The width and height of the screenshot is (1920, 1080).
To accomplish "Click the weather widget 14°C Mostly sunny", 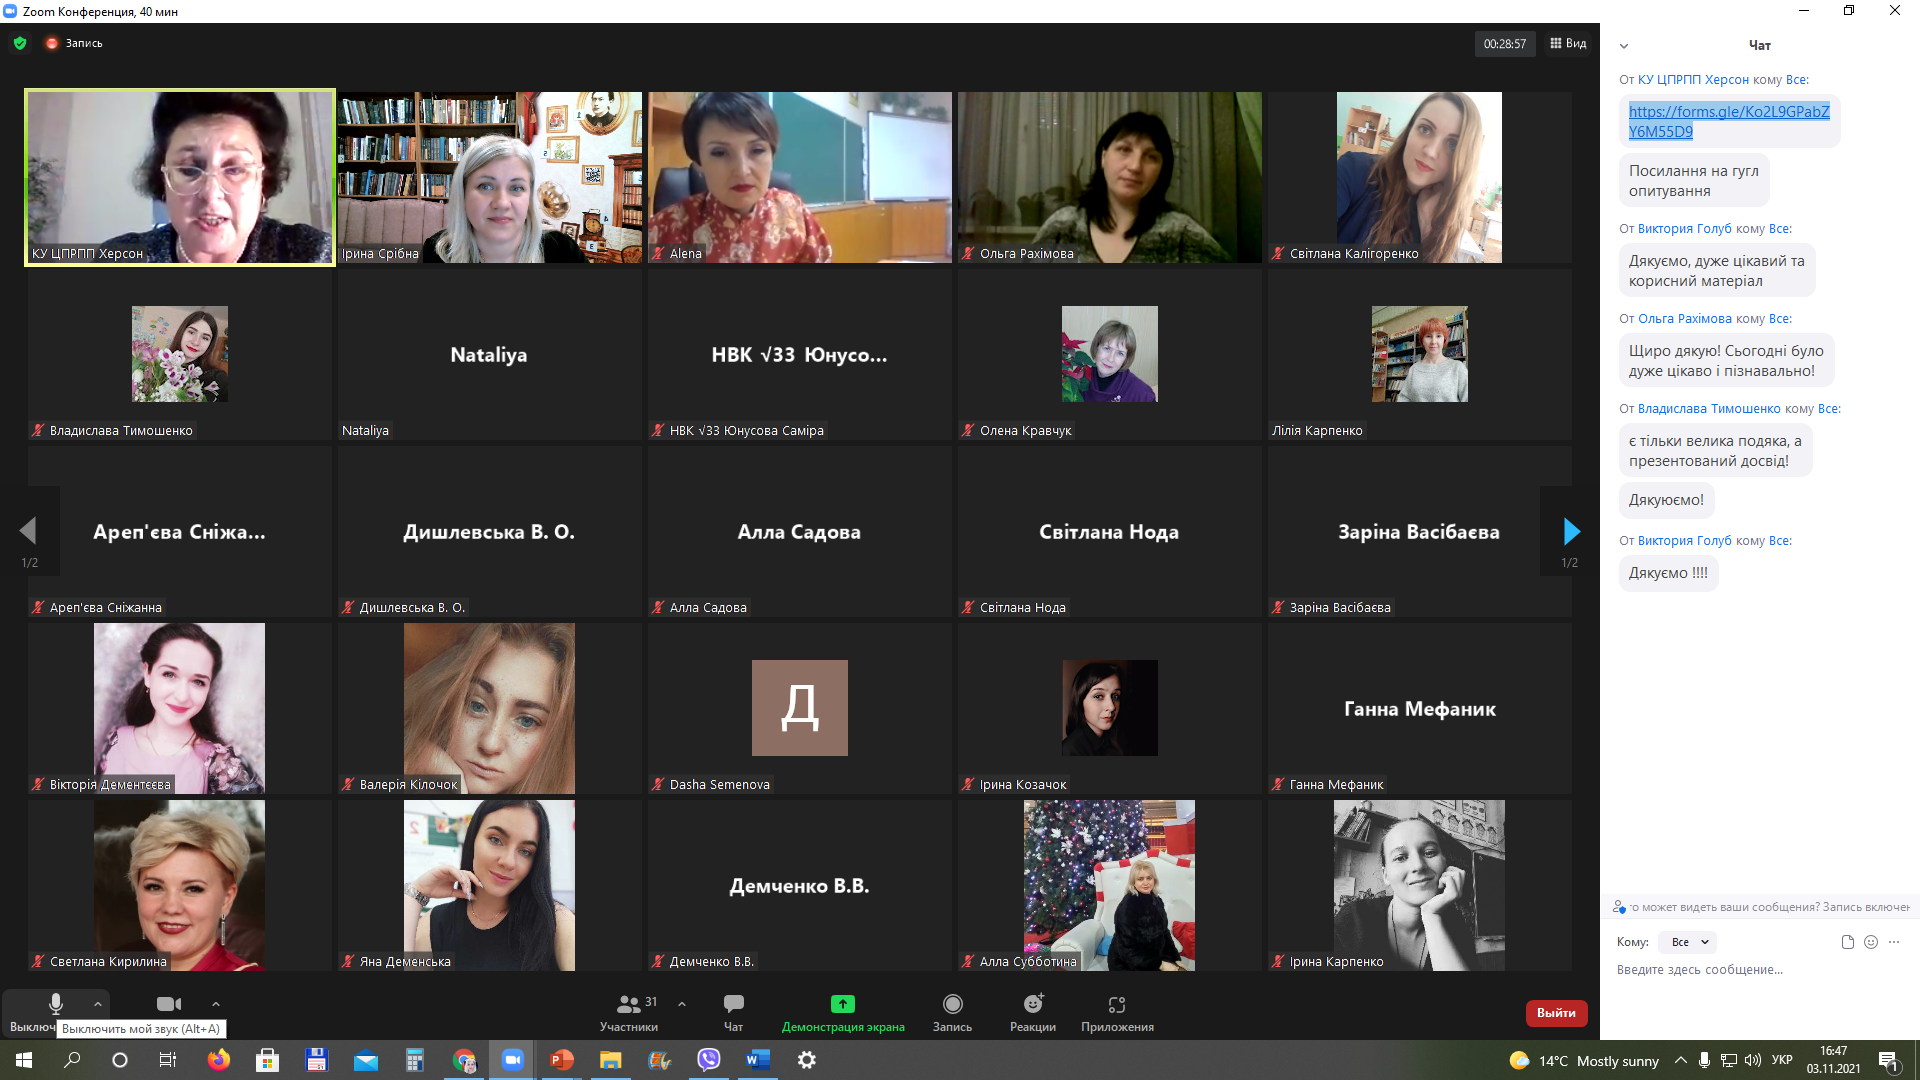I will pos(1584,1061).
